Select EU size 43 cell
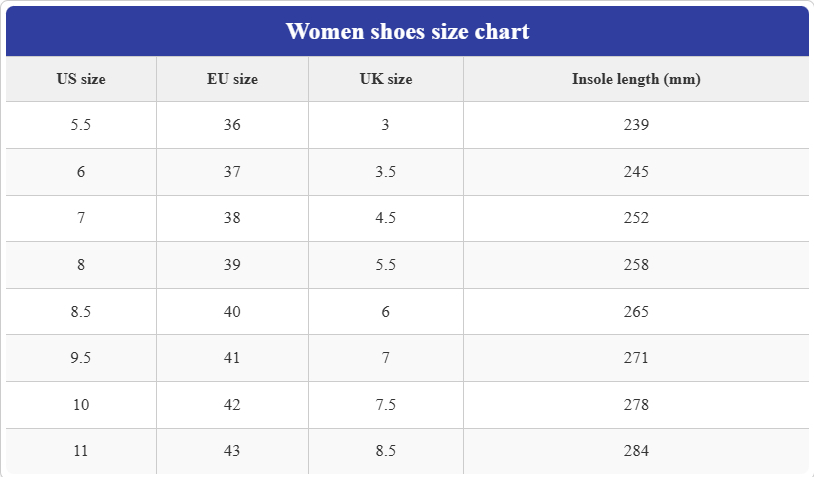The height and width of the screenshot is (477, 814). [232, 451]
